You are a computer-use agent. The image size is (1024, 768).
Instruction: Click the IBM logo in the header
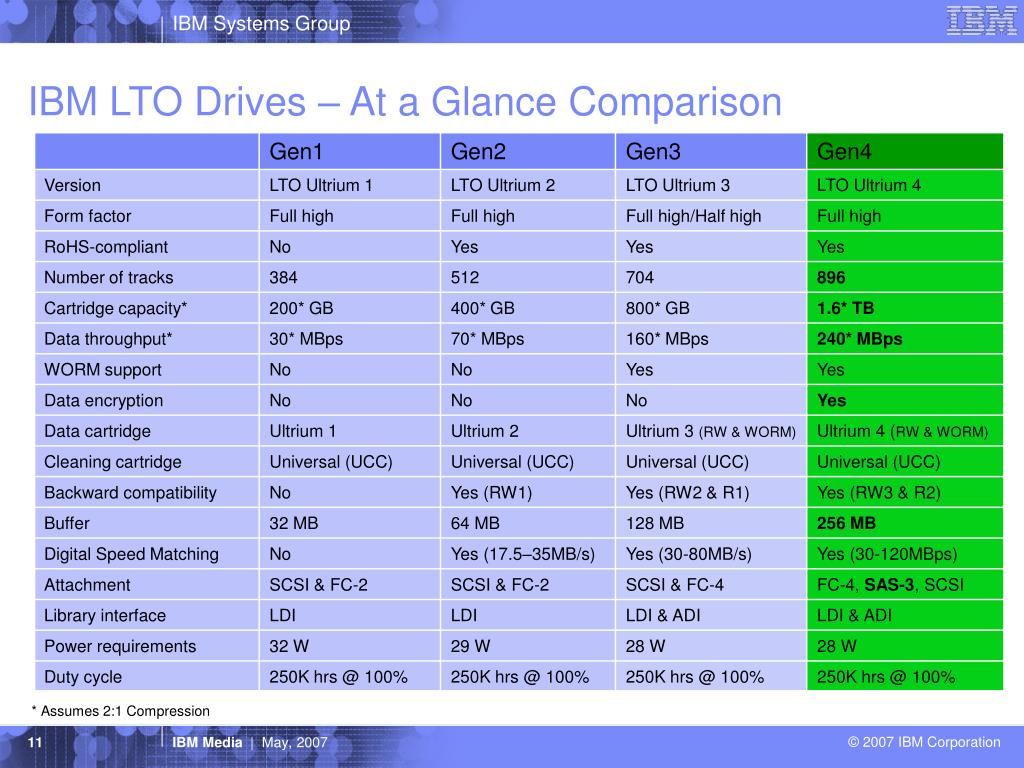coord(980,21)
